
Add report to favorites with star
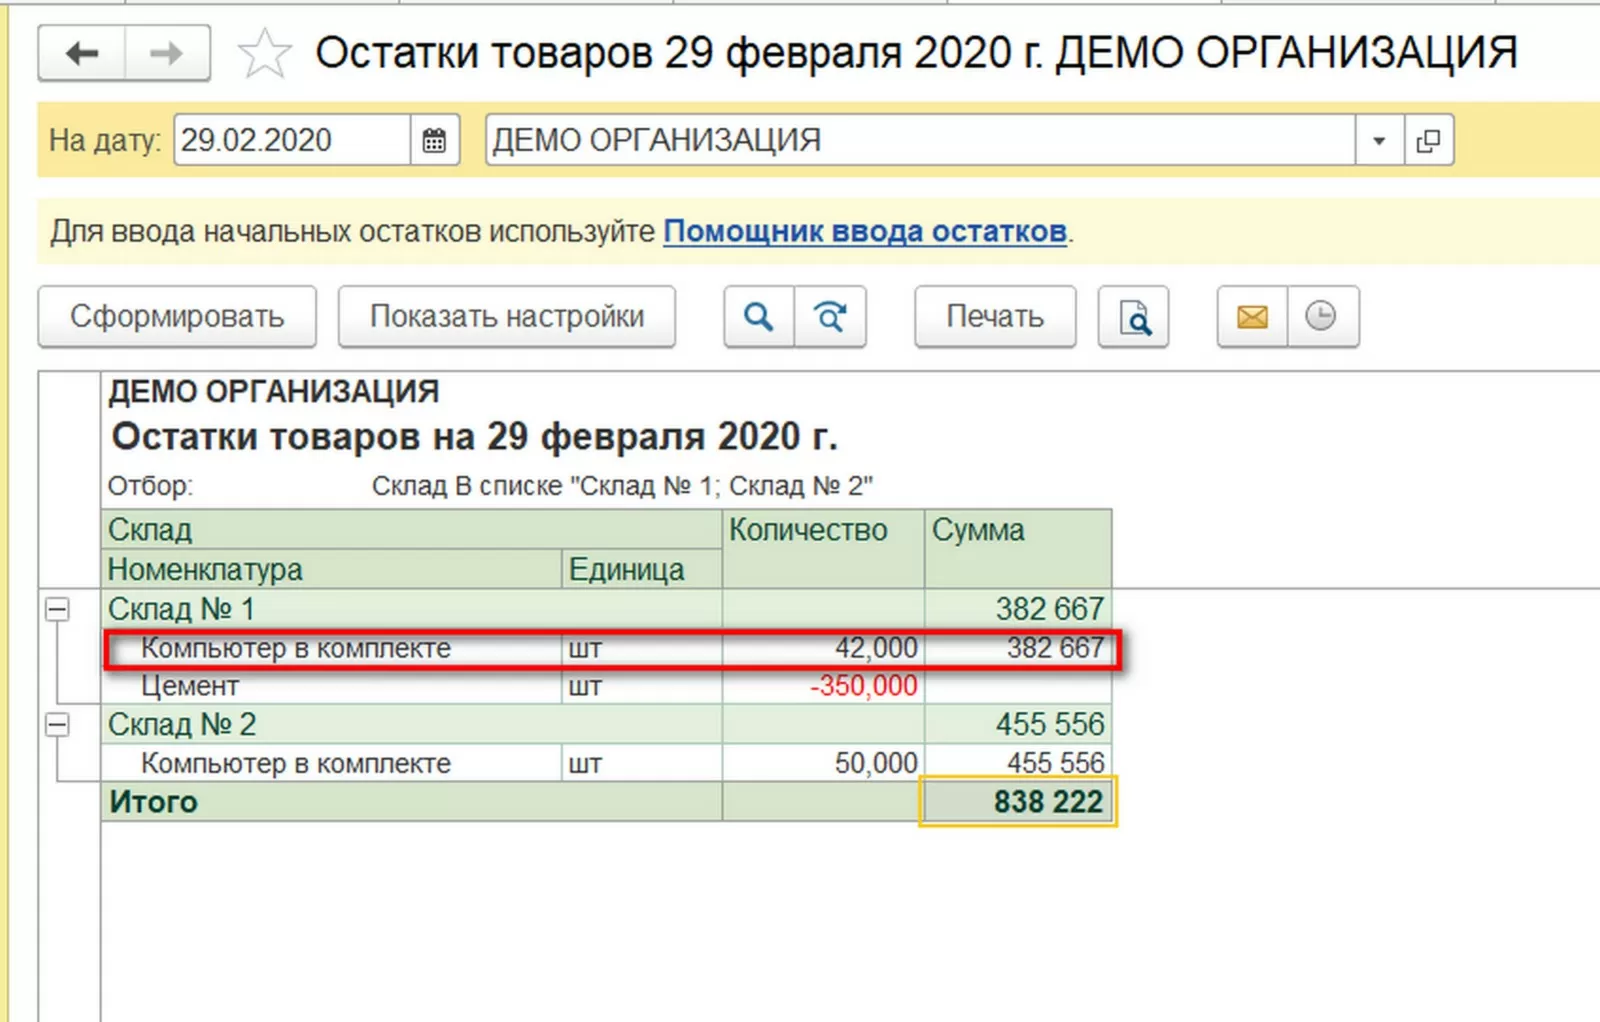tap(264, 54)
